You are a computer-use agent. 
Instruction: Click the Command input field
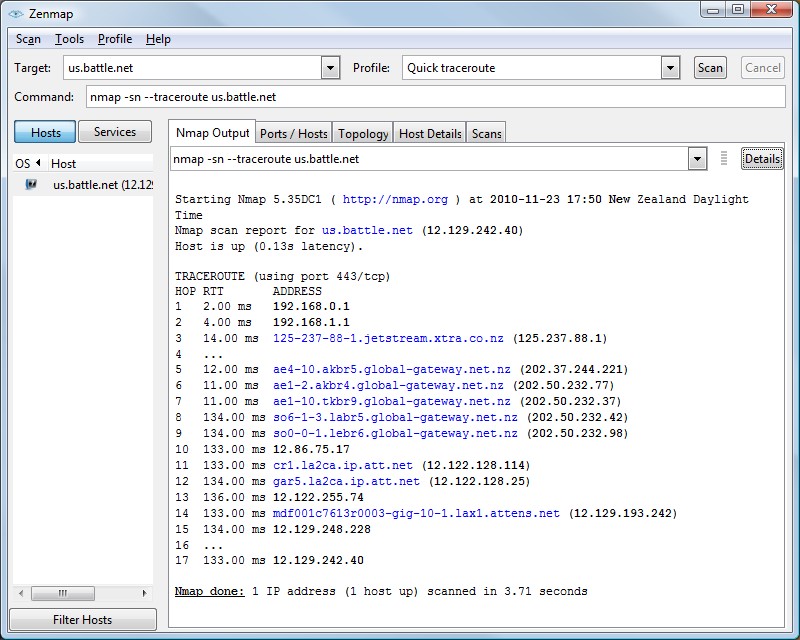(436, 97)
